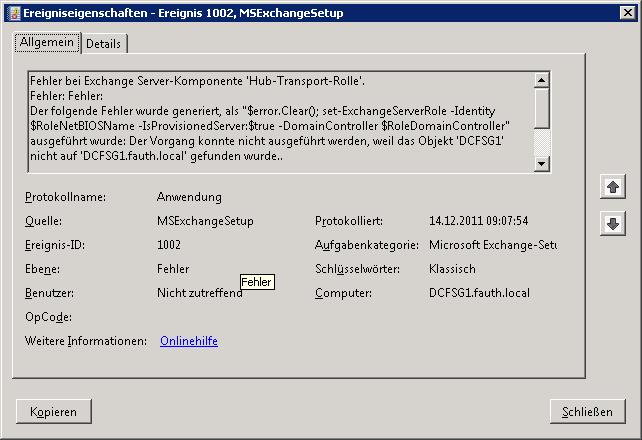Click the Schließen button
The image size is (642, 440).
[x=588, y=411]
